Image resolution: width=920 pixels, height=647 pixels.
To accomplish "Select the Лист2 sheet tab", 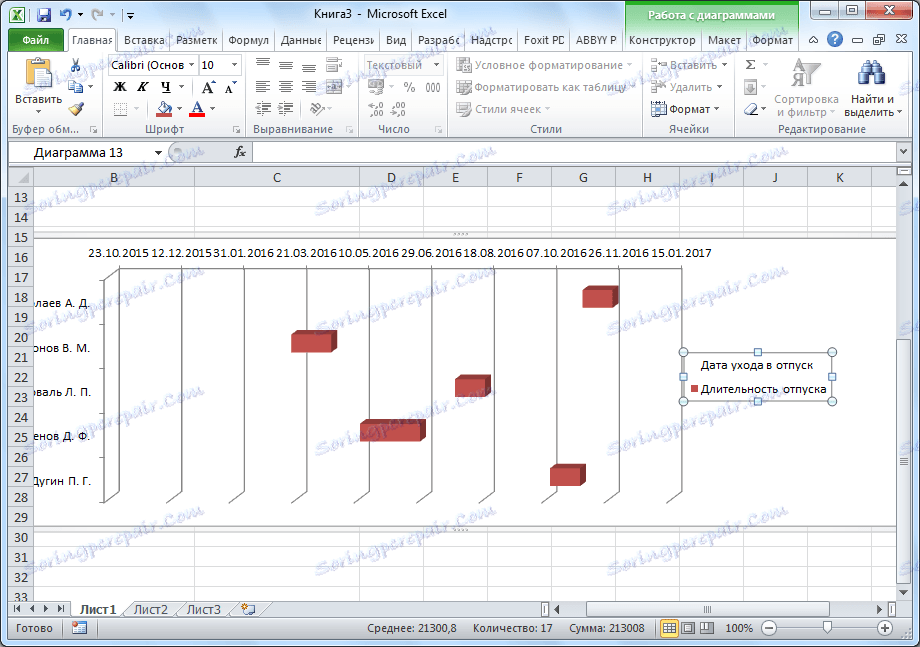I will point(150,609).
